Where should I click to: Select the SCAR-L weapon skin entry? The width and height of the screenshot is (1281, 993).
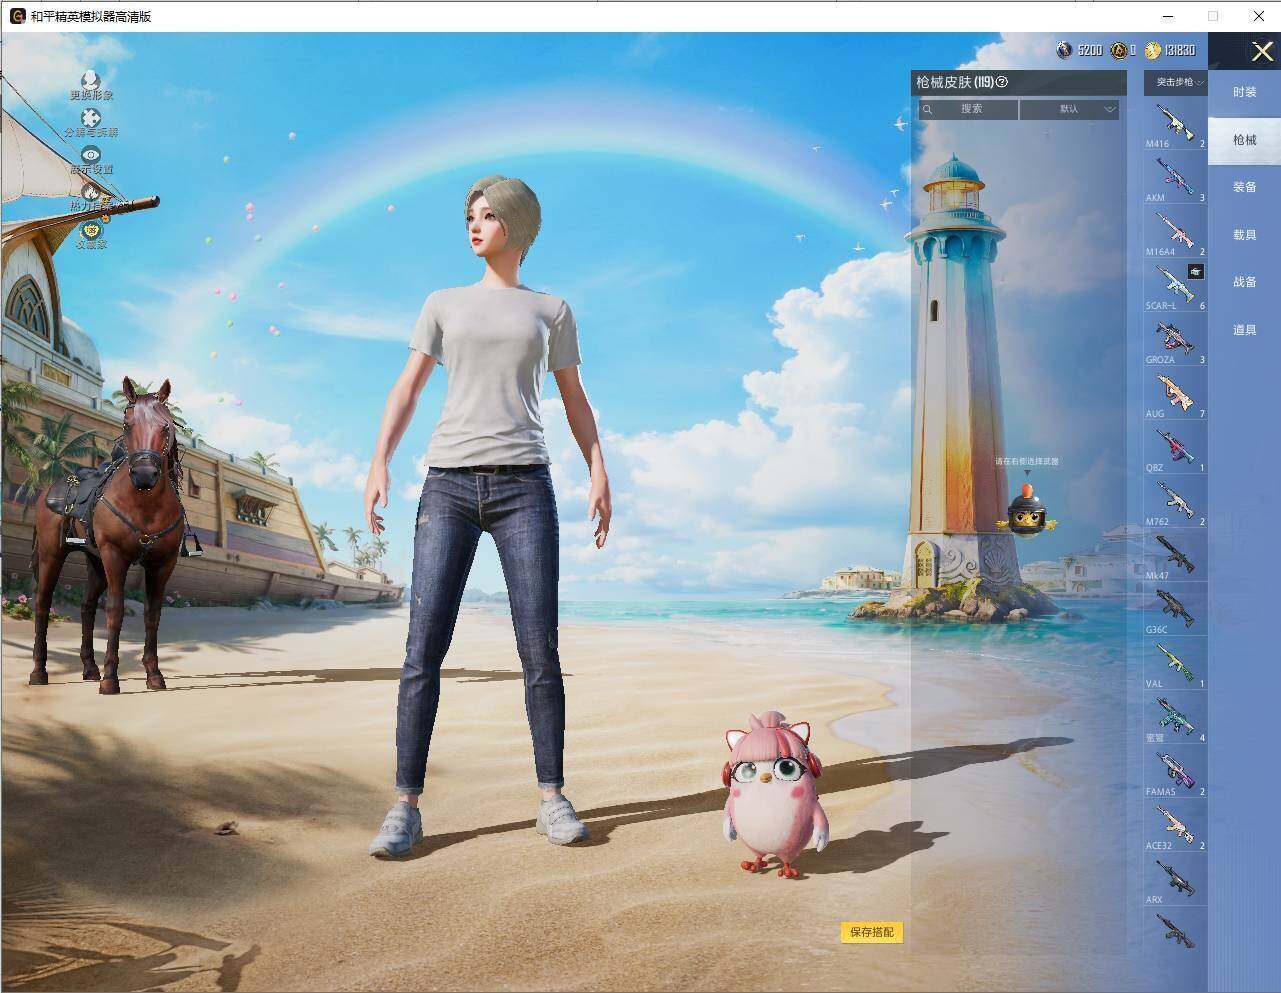1176,286
